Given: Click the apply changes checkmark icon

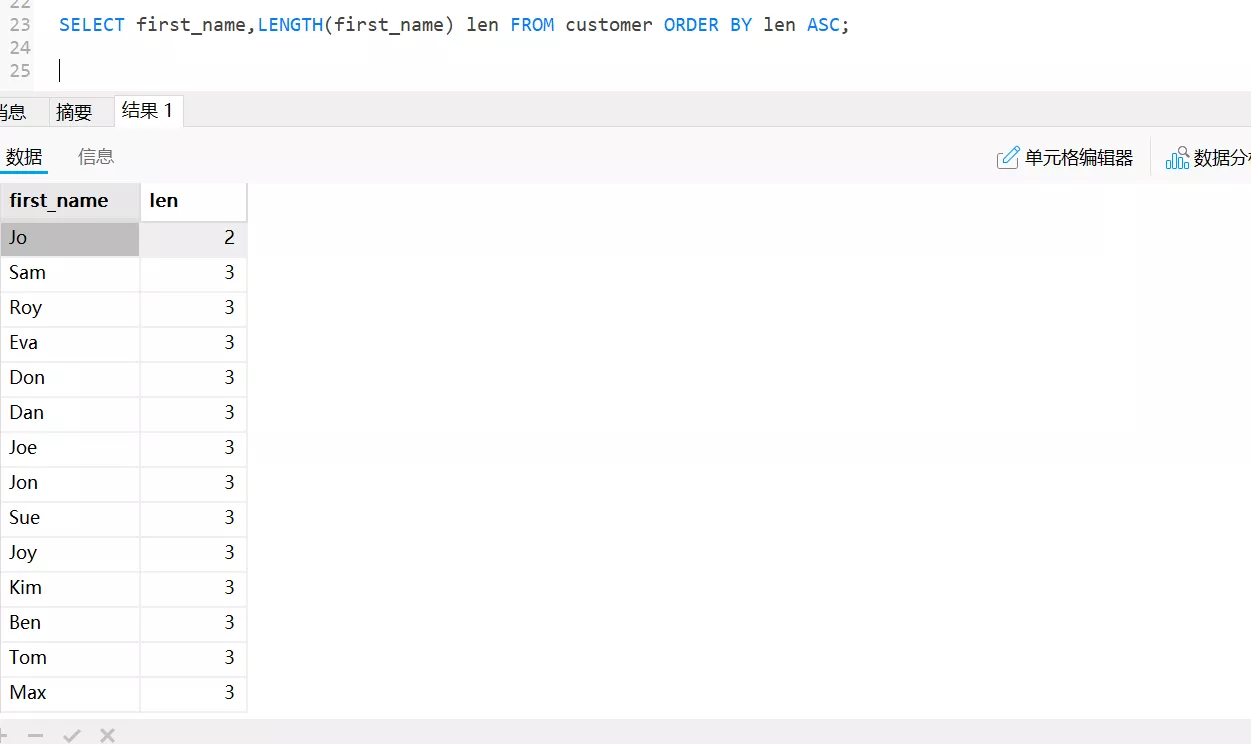Looking at the screenshot, I should [72, 735].
